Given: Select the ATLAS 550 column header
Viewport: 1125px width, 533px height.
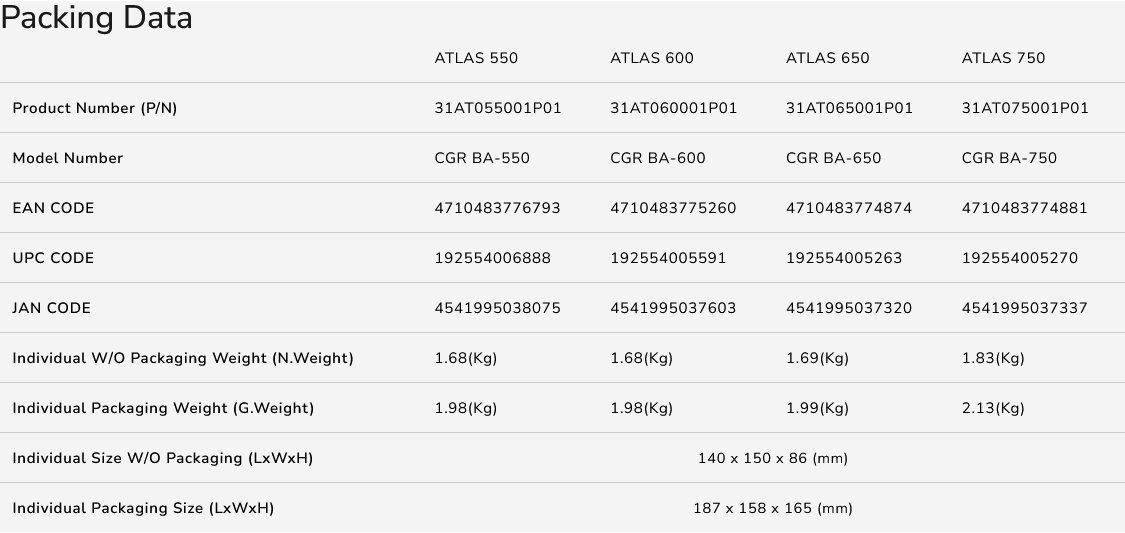Looking at the screenshot, I should click(476, 58).
